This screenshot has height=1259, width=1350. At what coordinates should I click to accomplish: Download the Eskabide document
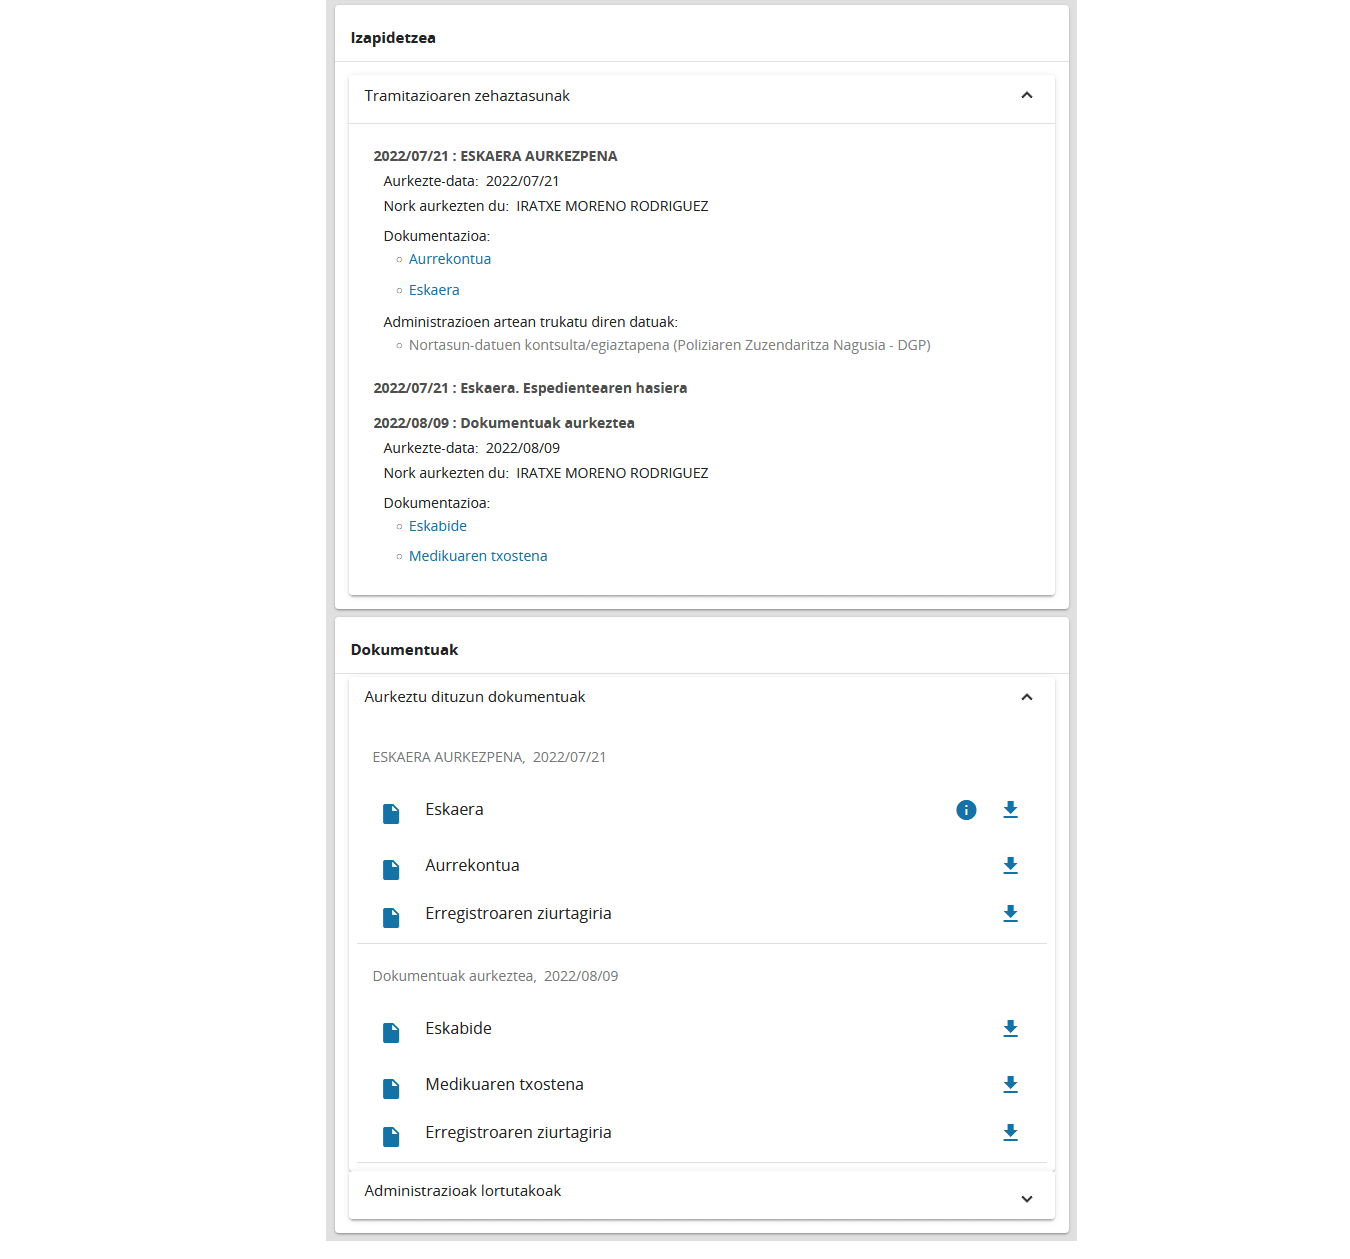(x=1010, y=1029)
